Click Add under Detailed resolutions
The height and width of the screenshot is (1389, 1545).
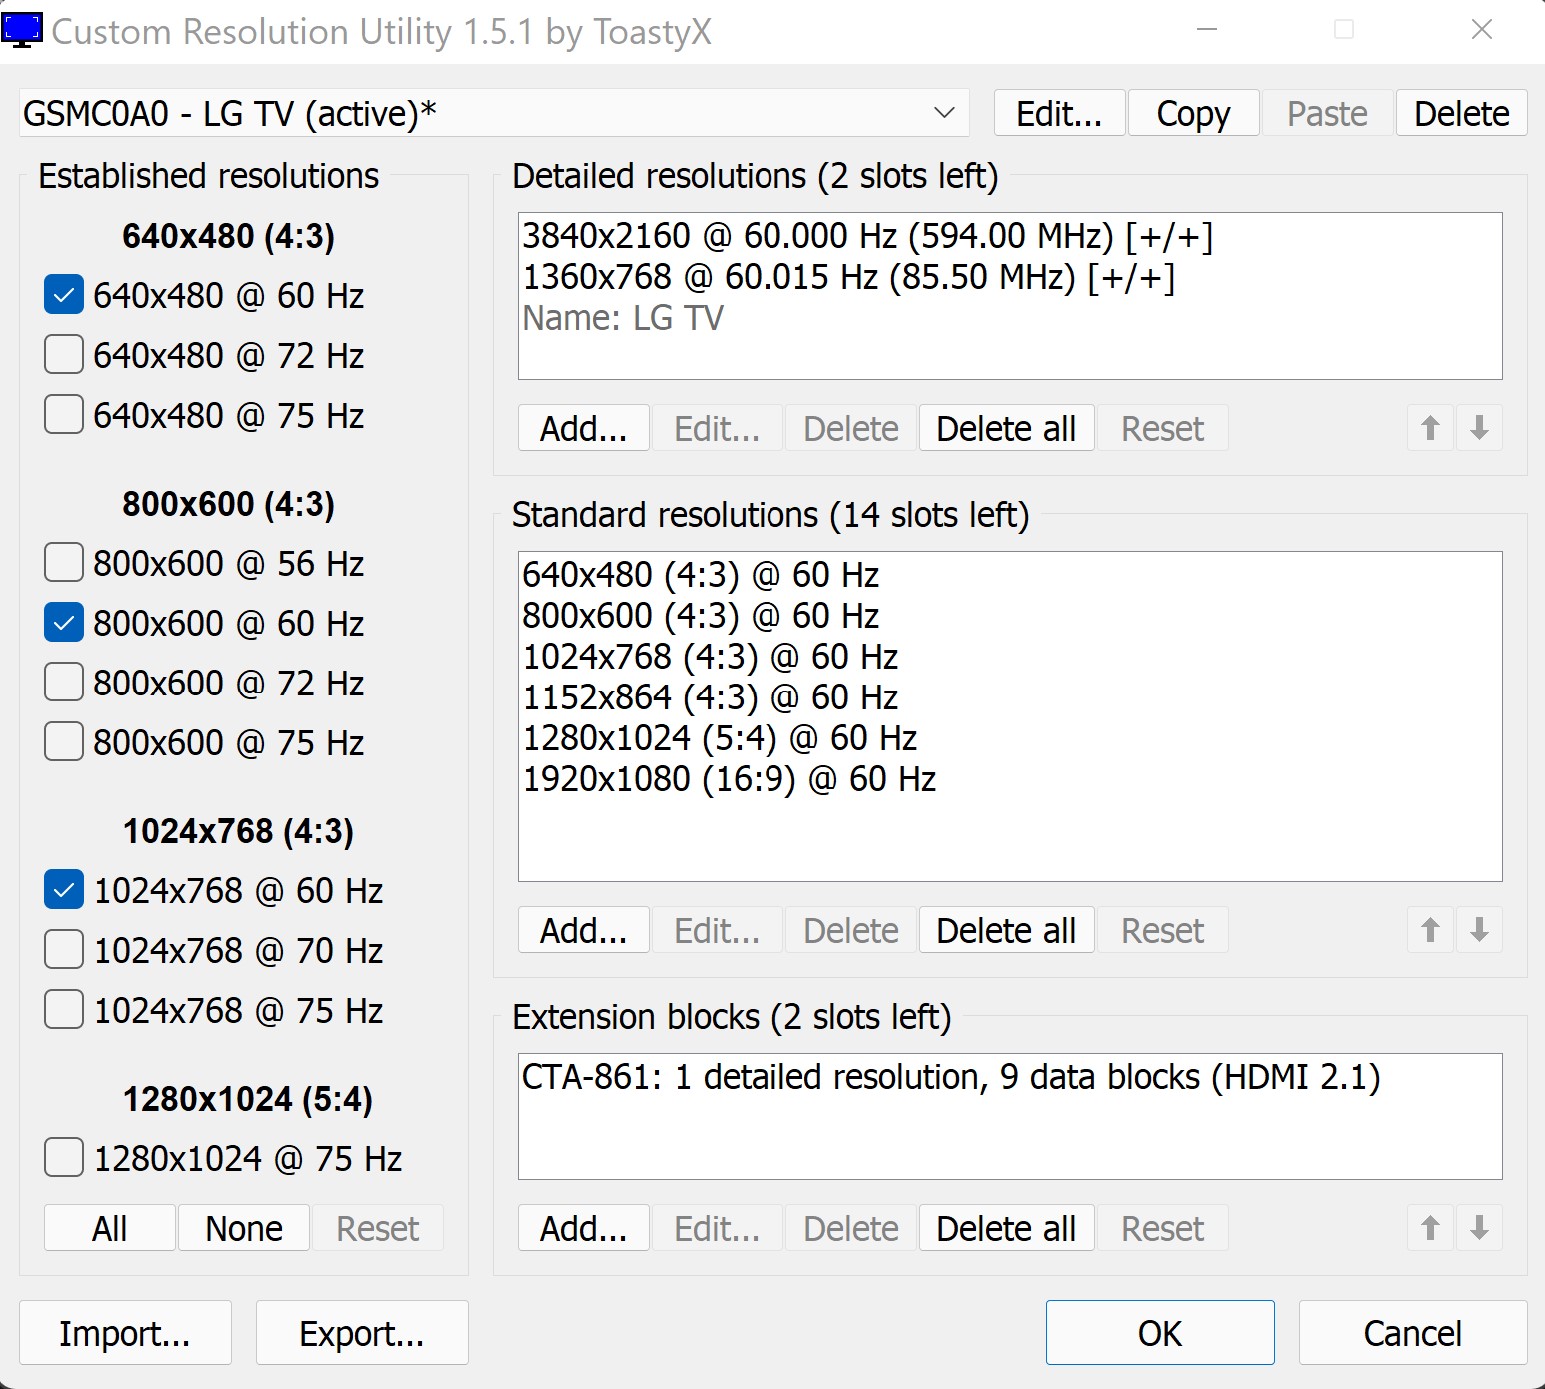584,429
